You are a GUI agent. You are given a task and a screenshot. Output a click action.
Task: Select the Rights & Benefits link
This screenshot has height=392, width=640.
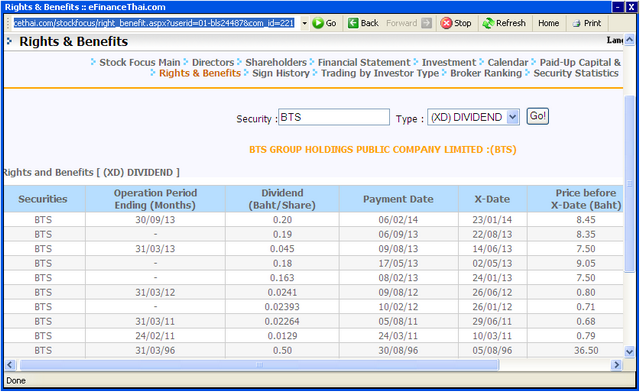pos(200,73)
